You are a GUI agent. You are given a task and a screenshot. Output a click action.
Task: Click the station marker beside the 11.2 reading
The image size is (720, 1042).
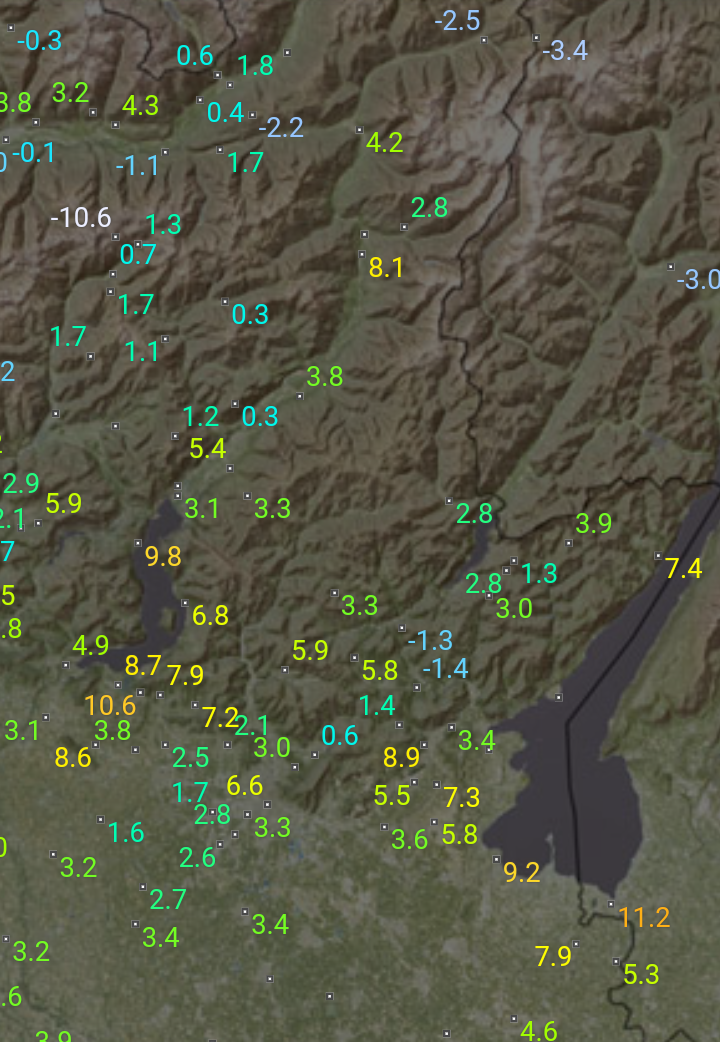pyautogui.click(x=612, y=903)
